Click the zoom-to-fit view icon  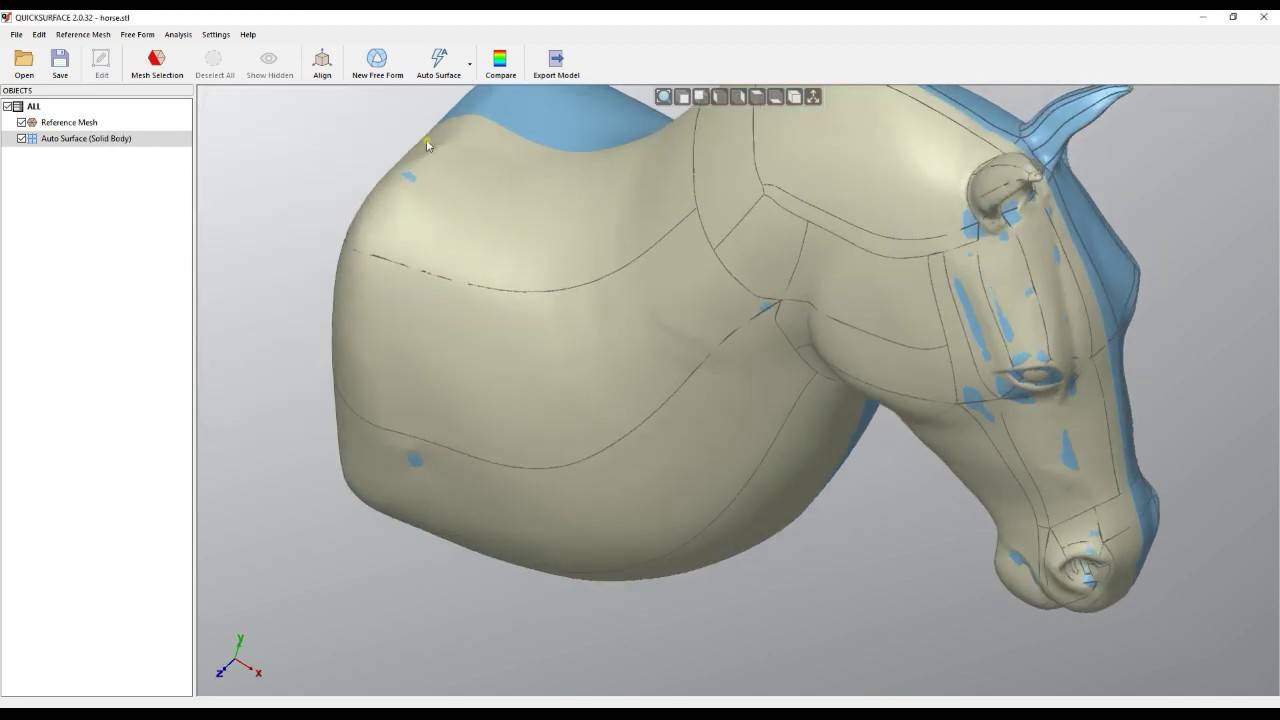(x=664, y=97)
